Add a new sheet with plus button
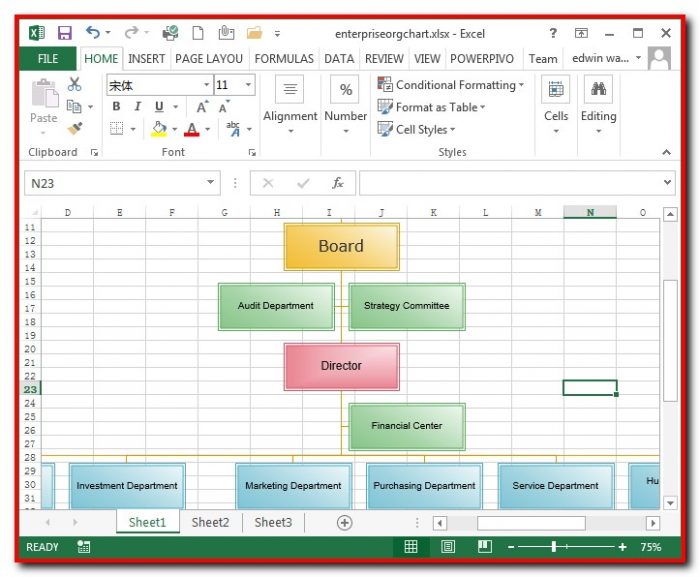The image size is (700, 577). click(344, 523)
